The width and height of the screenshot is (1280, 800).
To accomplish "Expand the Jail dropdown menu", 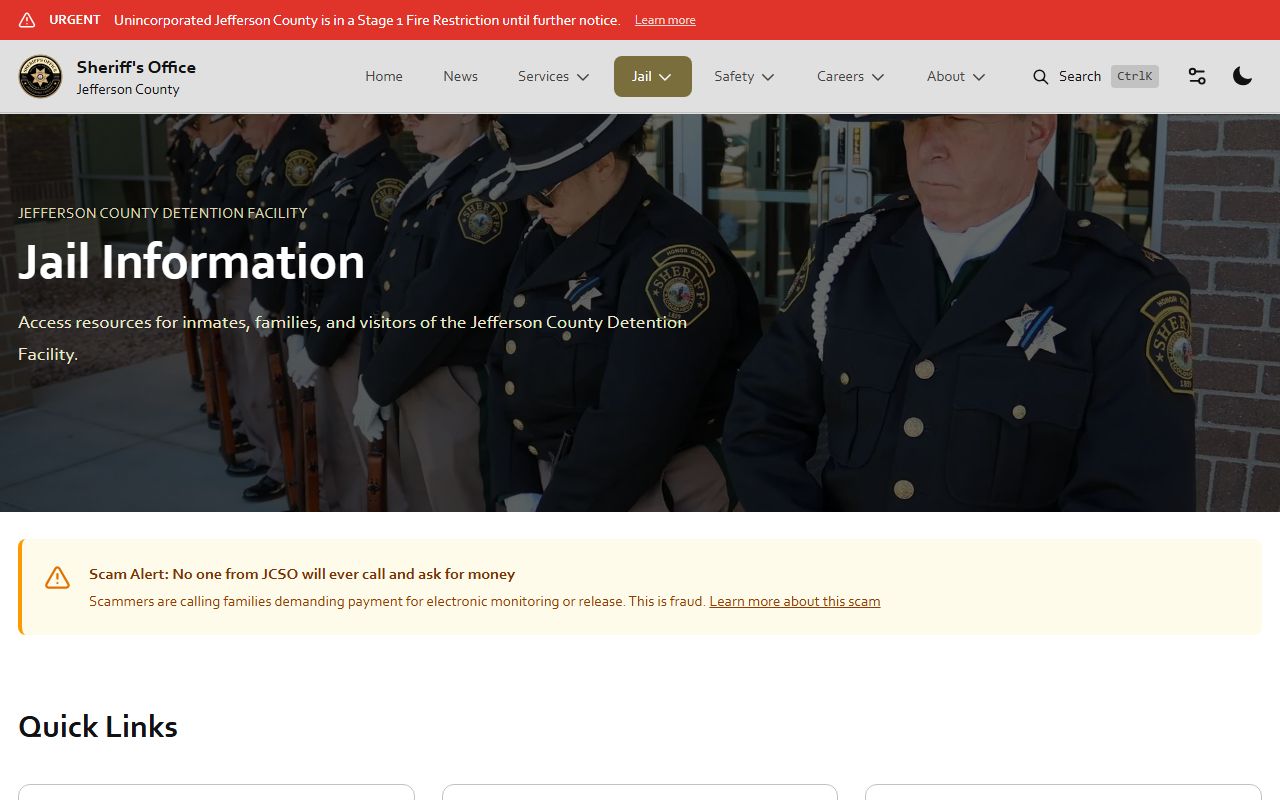I will click(653, 77).
